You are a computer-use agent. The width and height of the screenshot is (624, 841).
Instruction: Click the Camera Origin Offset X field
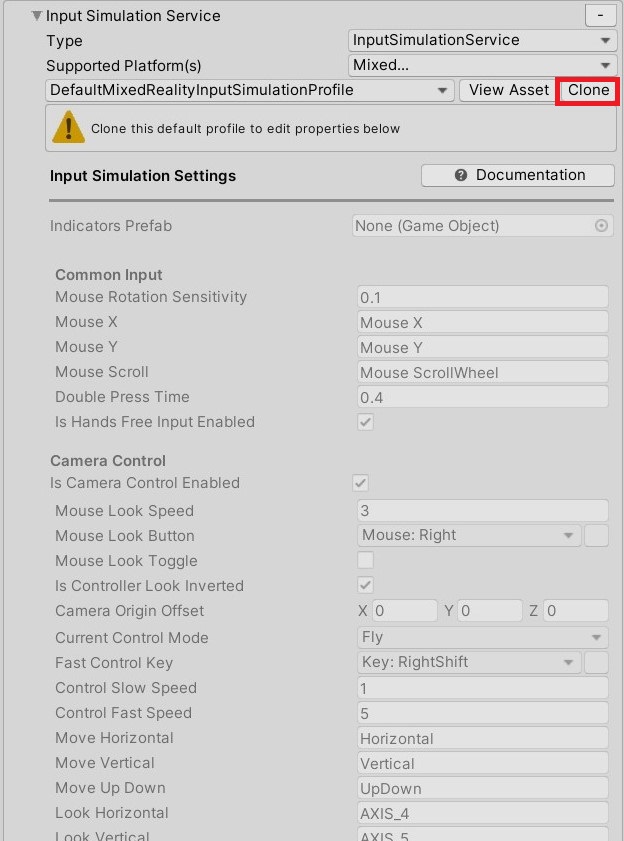point(405,611)
